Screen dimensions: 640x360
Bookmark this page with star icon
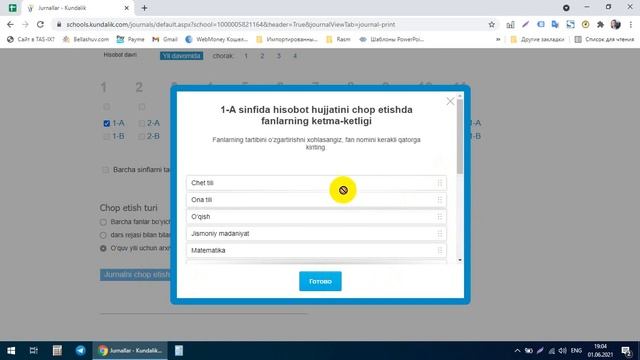click(x=491, y=24)
